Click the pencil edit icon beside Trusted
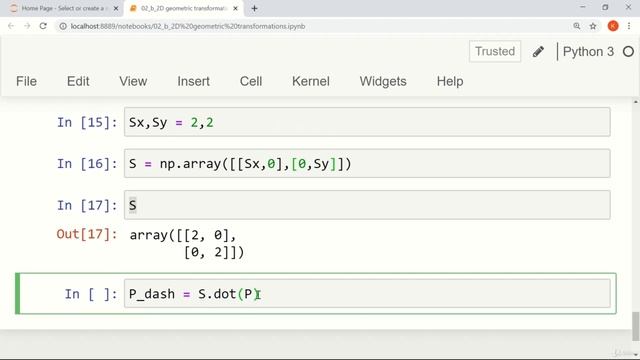 click(538, 52)
